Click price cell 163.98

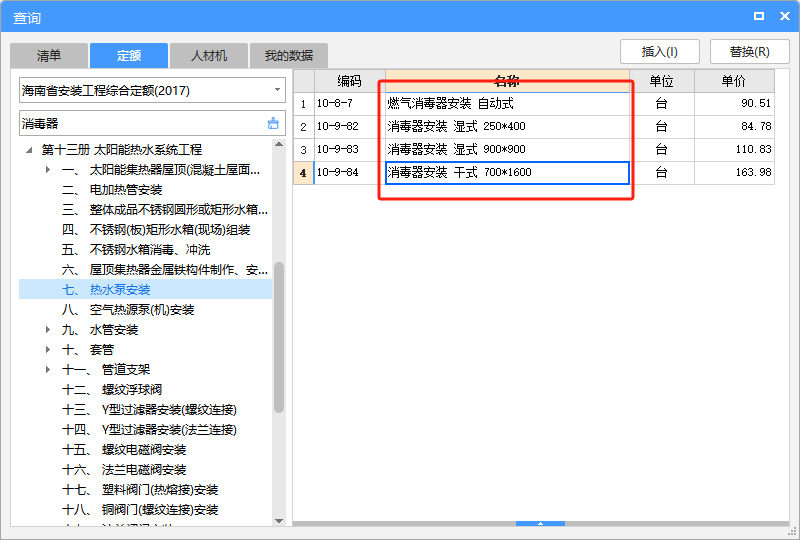[734, 173]
